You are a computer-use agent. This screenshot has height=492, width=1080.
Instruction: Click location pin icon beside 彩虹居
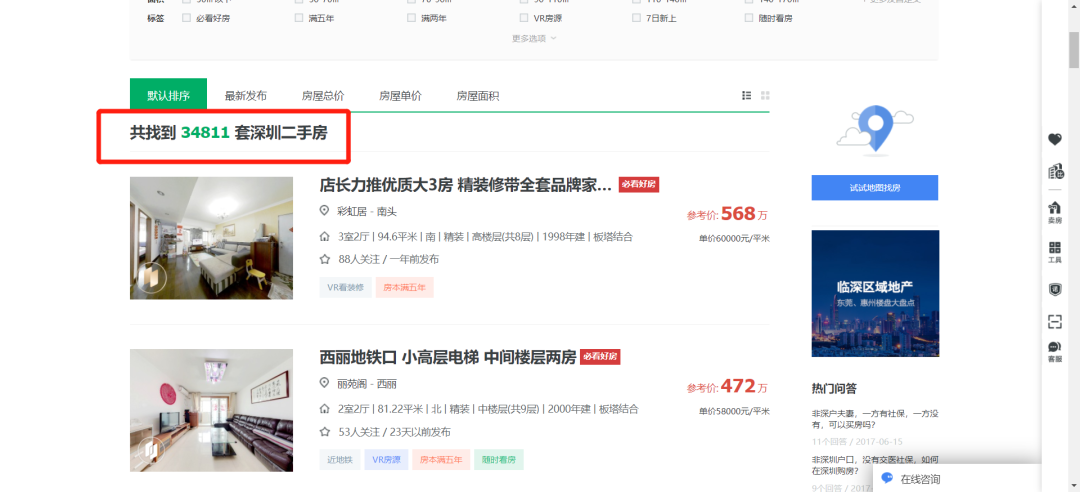[x=324, y=211]
